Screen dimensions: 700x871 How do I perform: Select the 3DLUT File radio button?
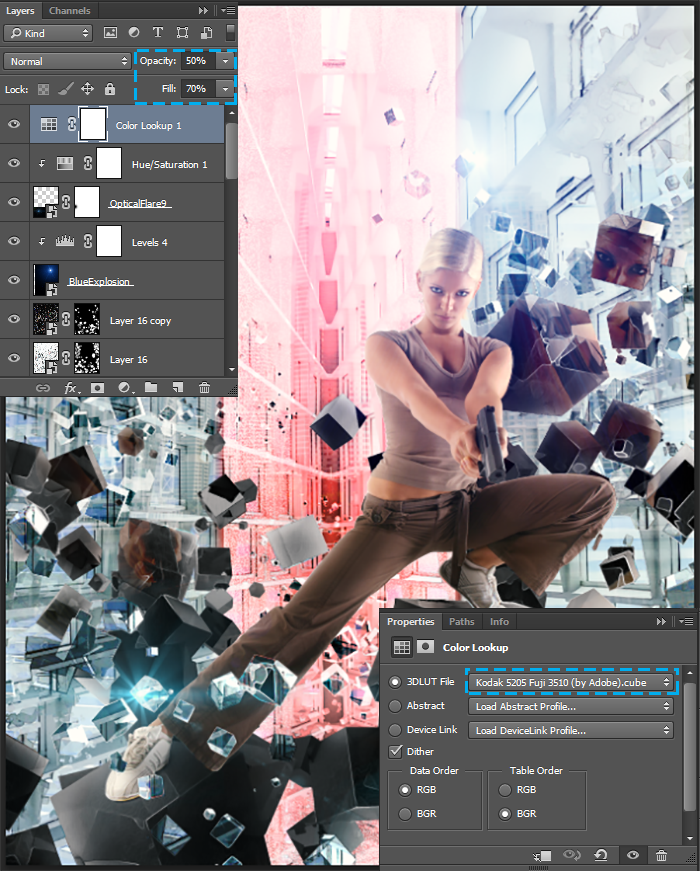pyautogui.click(x=395, y=682)
